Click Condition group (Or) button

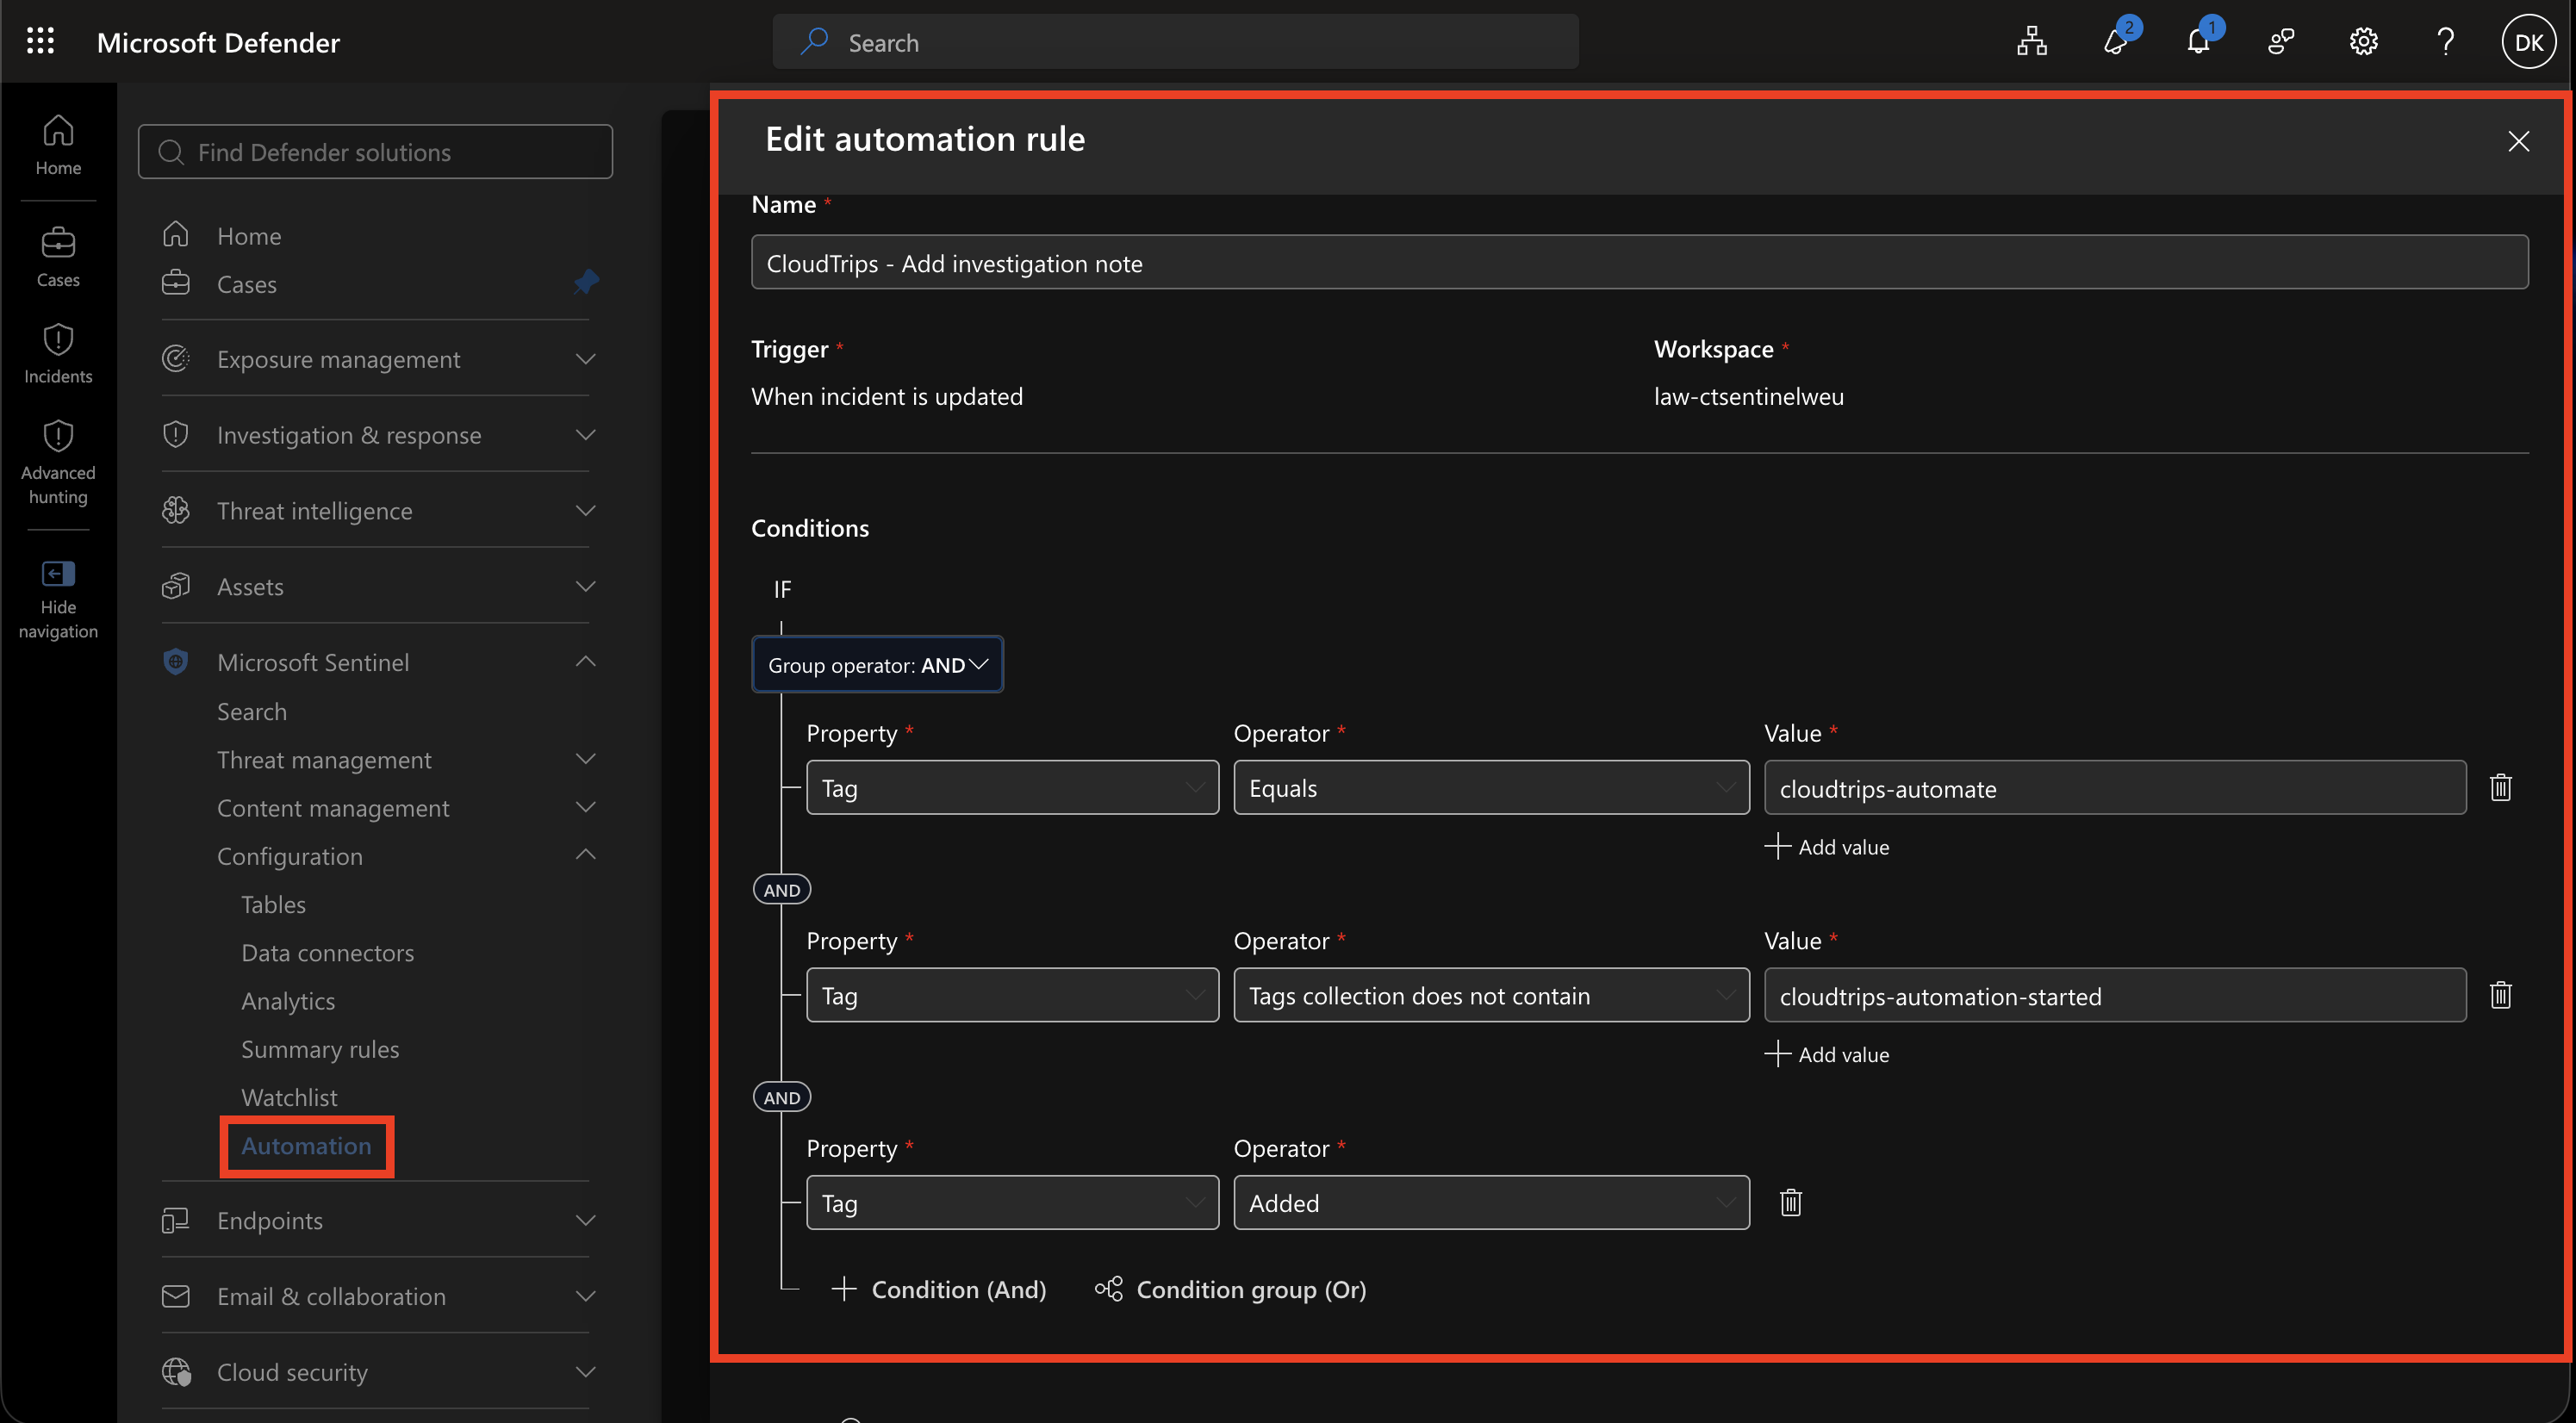[1230, 1289]
